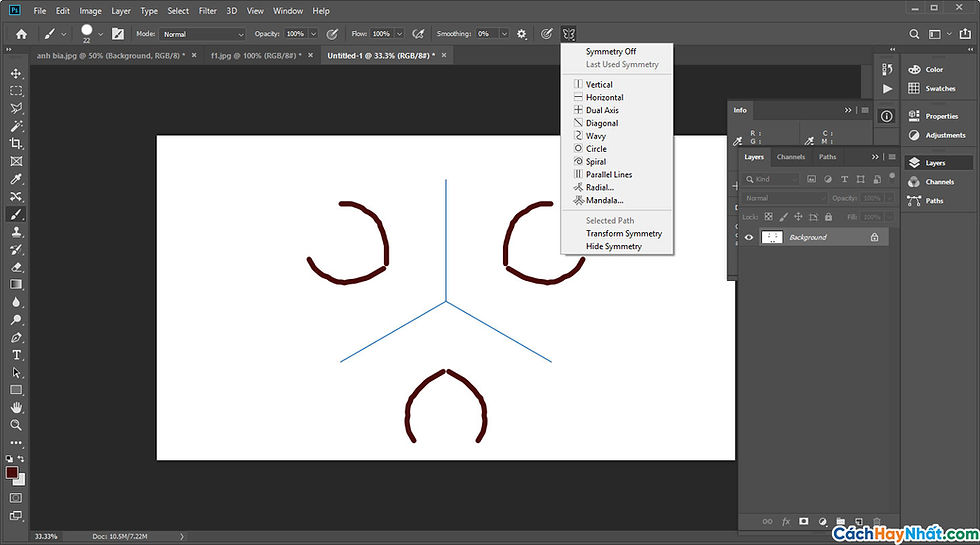Open smoothing options gear icon

[522, 34]
